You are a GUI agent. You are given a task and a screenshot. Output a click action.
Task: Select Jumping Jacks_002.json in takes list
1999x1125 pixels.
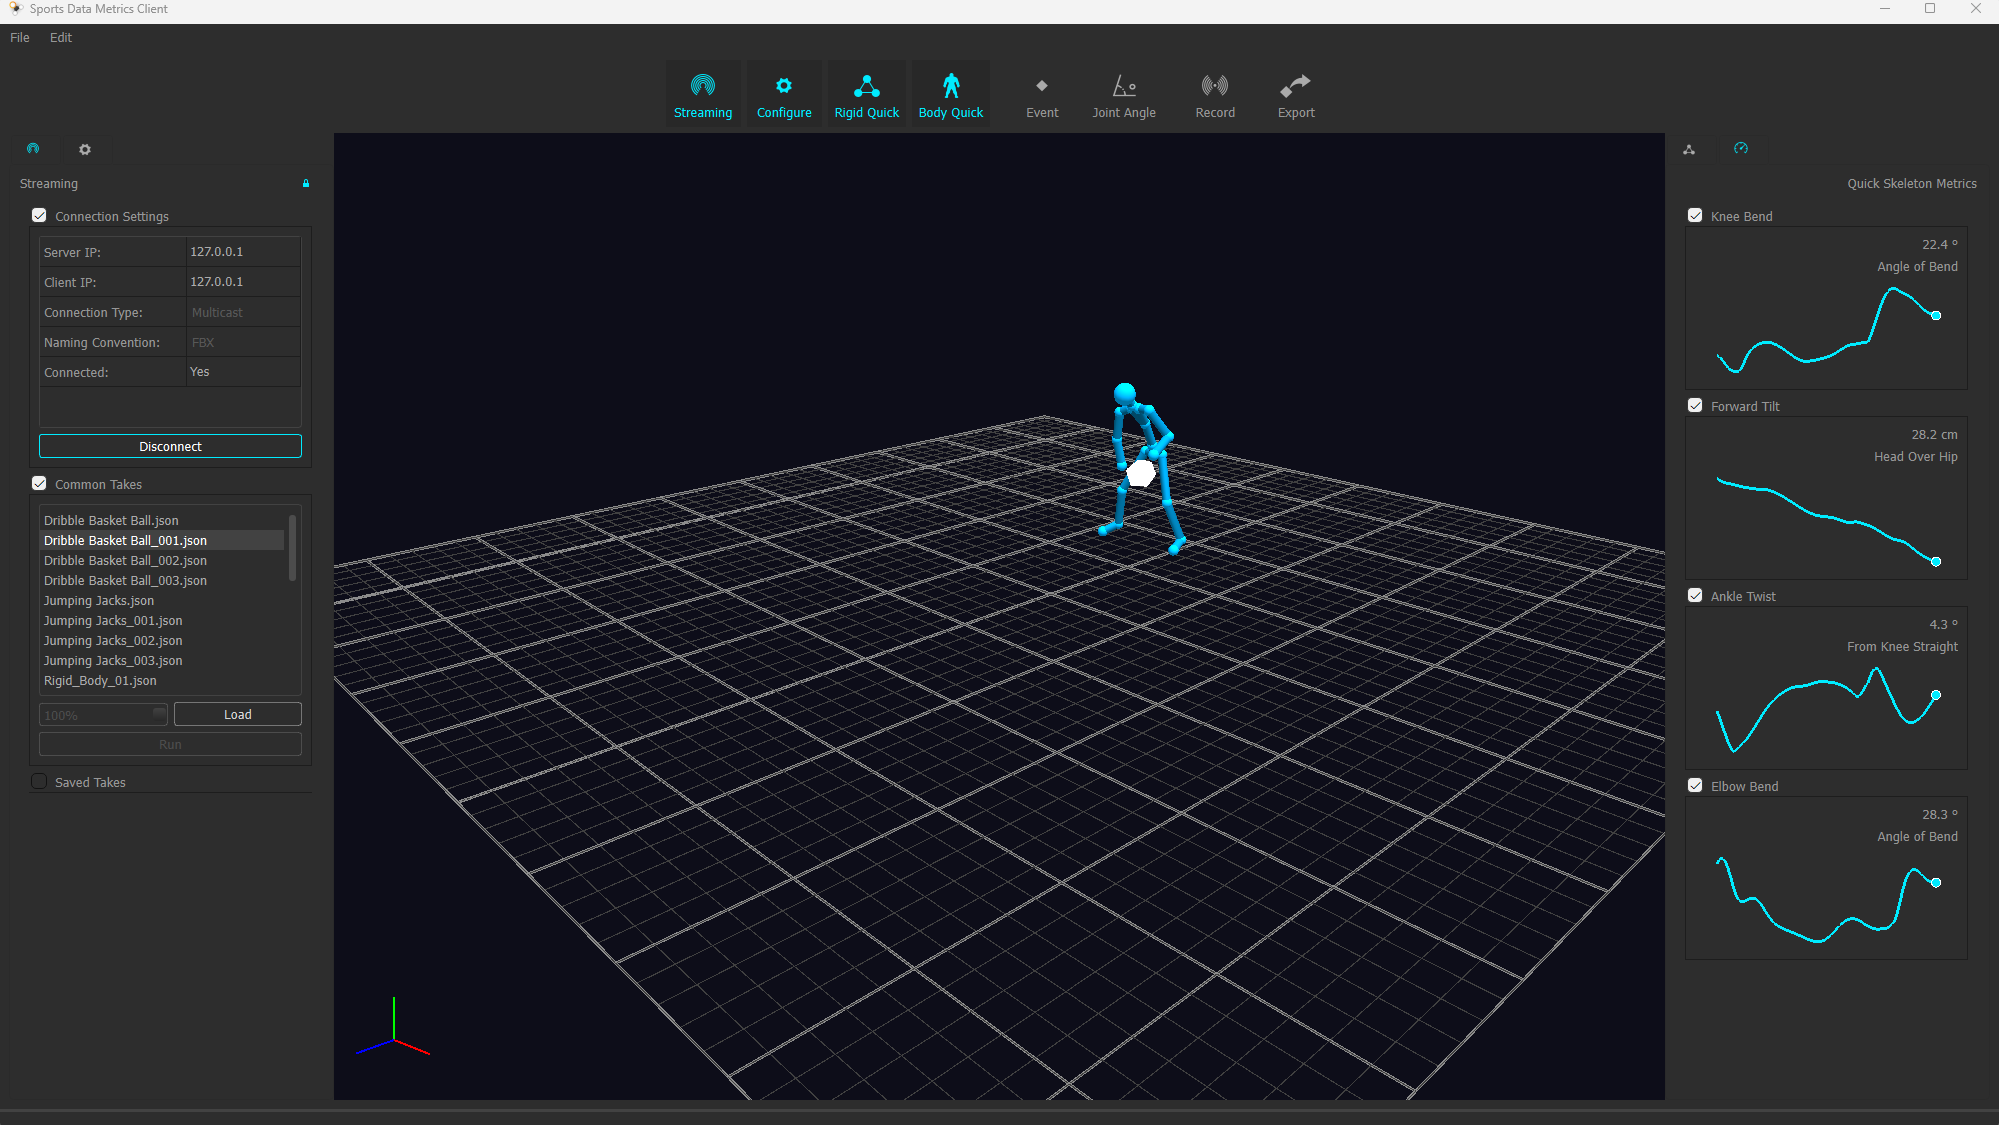[113, 641]
